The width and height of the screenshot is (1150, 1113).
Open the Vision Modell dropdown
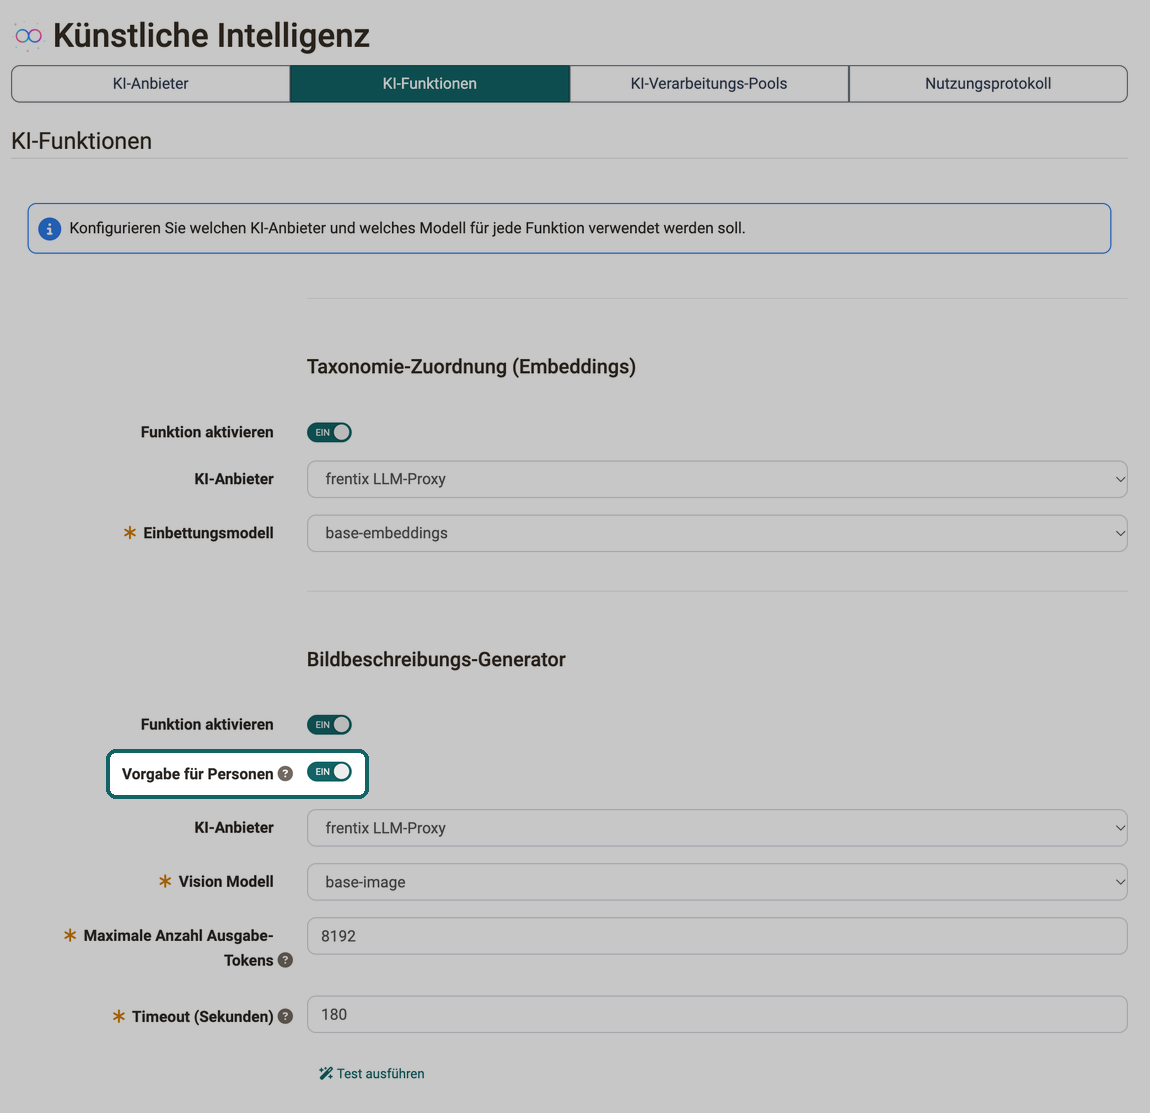[x=717, y=882]
